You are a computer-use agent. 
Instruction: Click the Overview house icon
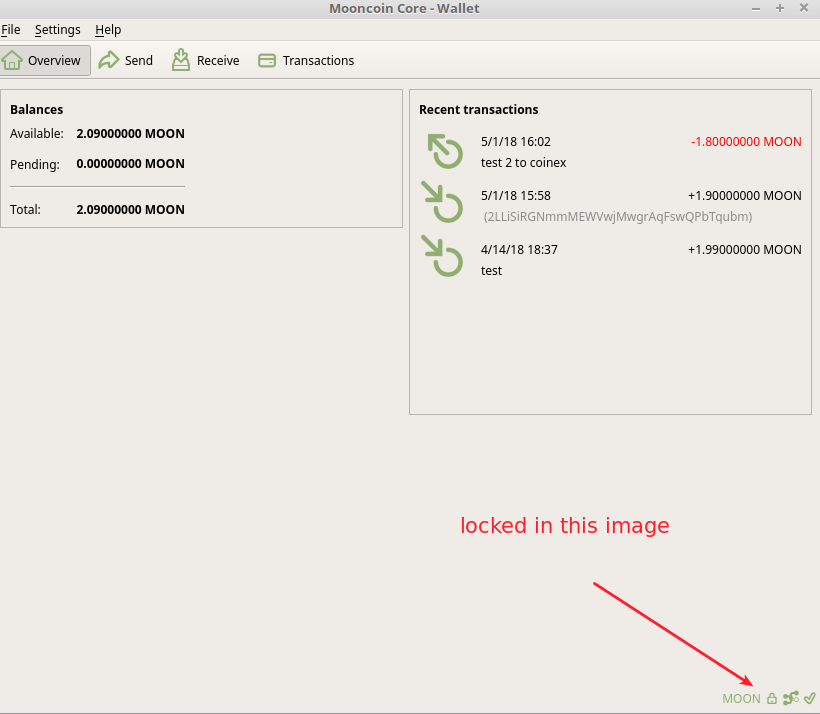[12, 61]
